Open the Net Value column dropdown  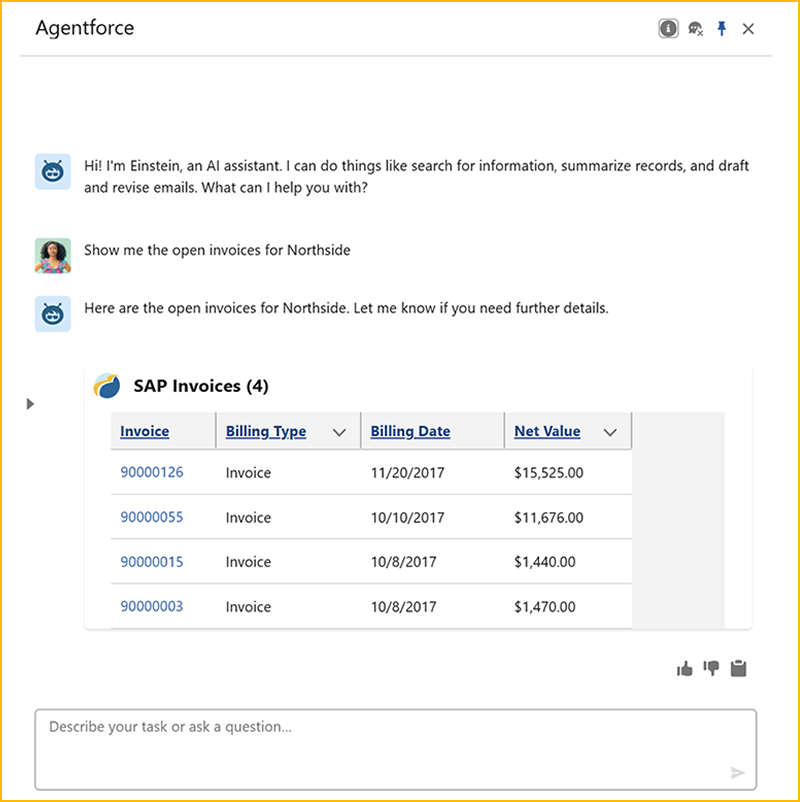(x=611, y=432)
